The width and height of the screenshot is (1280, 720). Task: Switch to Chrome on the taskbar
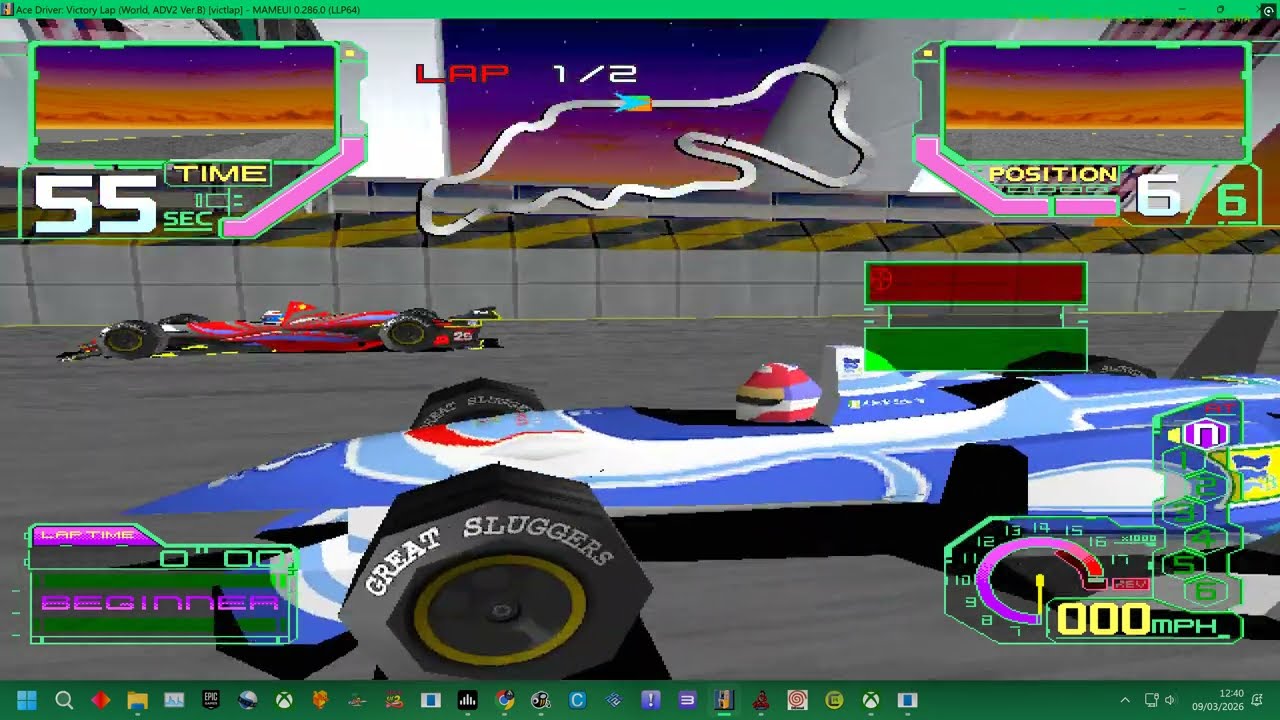504,700
